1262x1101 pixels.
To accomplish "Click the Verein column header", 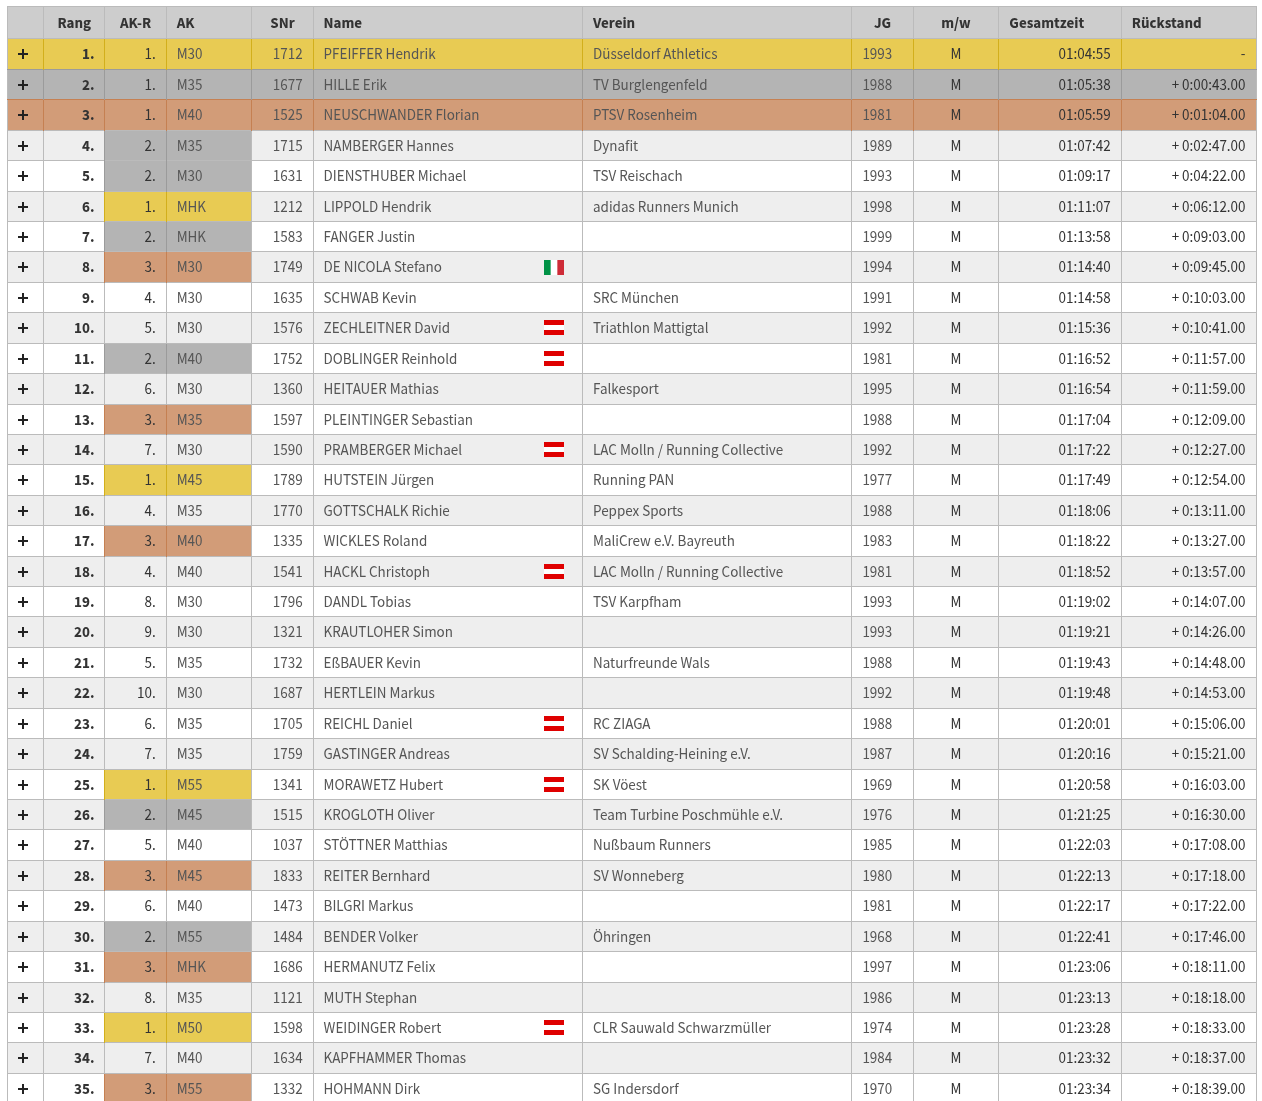I will (x=613, y=23).
